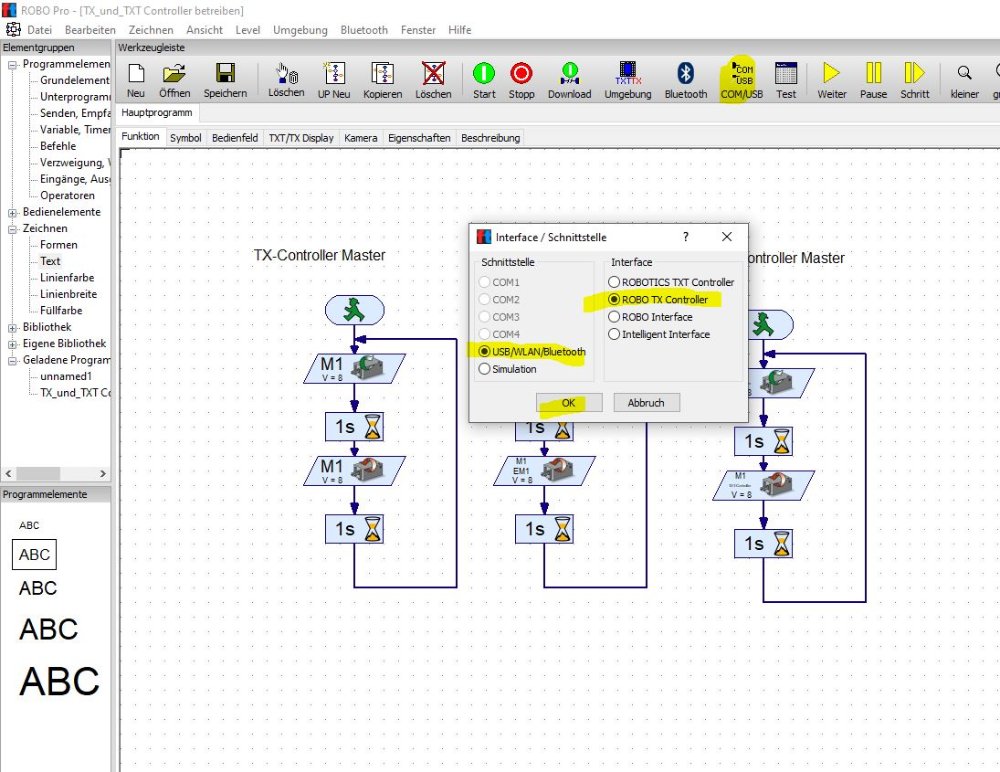Expand the Bibliothek tree node
Screen dimensions: 1000x772
(12, 327)
